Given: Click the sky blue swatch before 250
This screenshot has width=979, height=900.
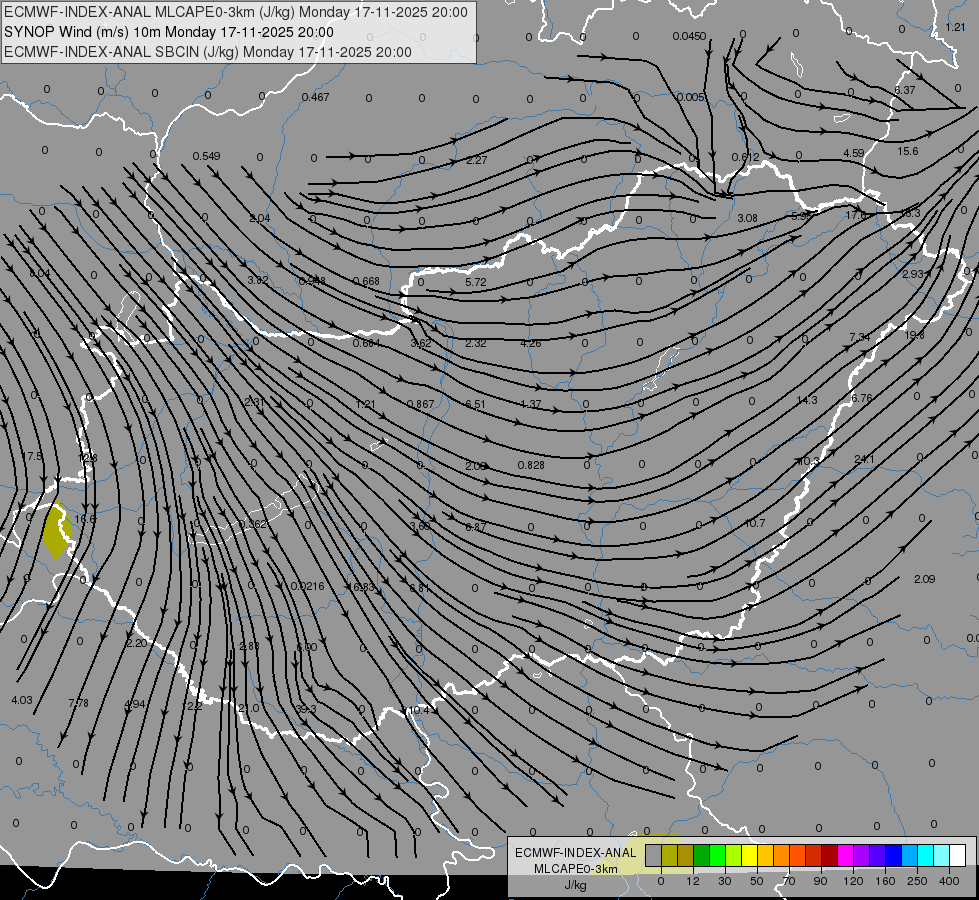Looking at the screenshot, I should point(910,855).
